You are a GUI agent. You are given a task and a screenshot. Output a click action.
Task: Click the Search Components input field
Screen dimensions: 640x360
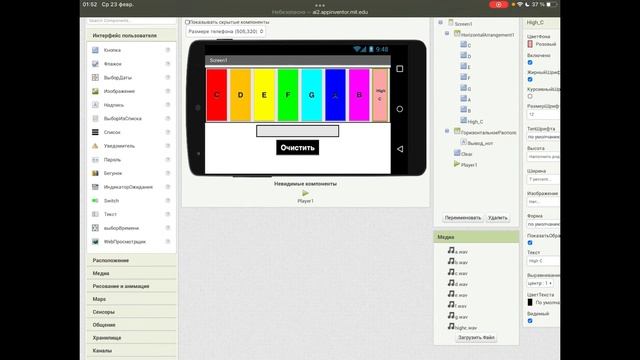pos(131,20)
